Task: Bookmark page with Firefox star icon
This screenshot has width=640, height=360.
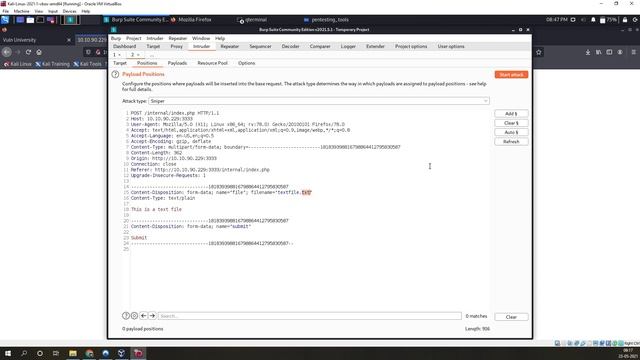Action: click(x=539, y=52)
